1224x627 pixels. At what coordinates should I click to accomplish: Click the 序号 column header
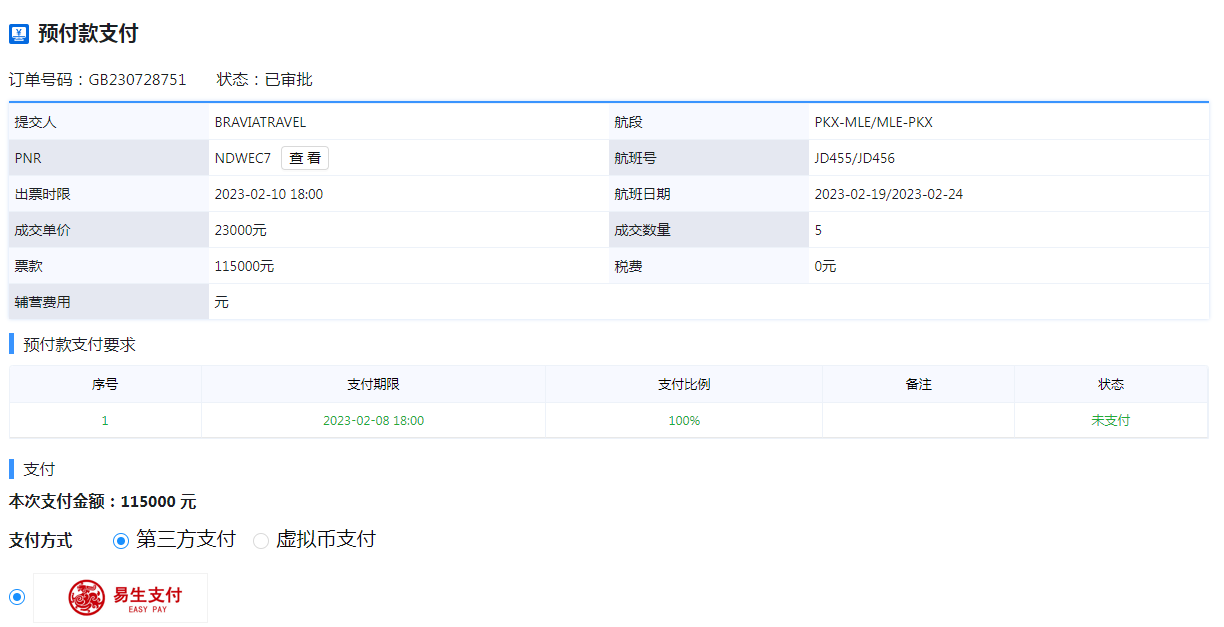tap(105, 384)
